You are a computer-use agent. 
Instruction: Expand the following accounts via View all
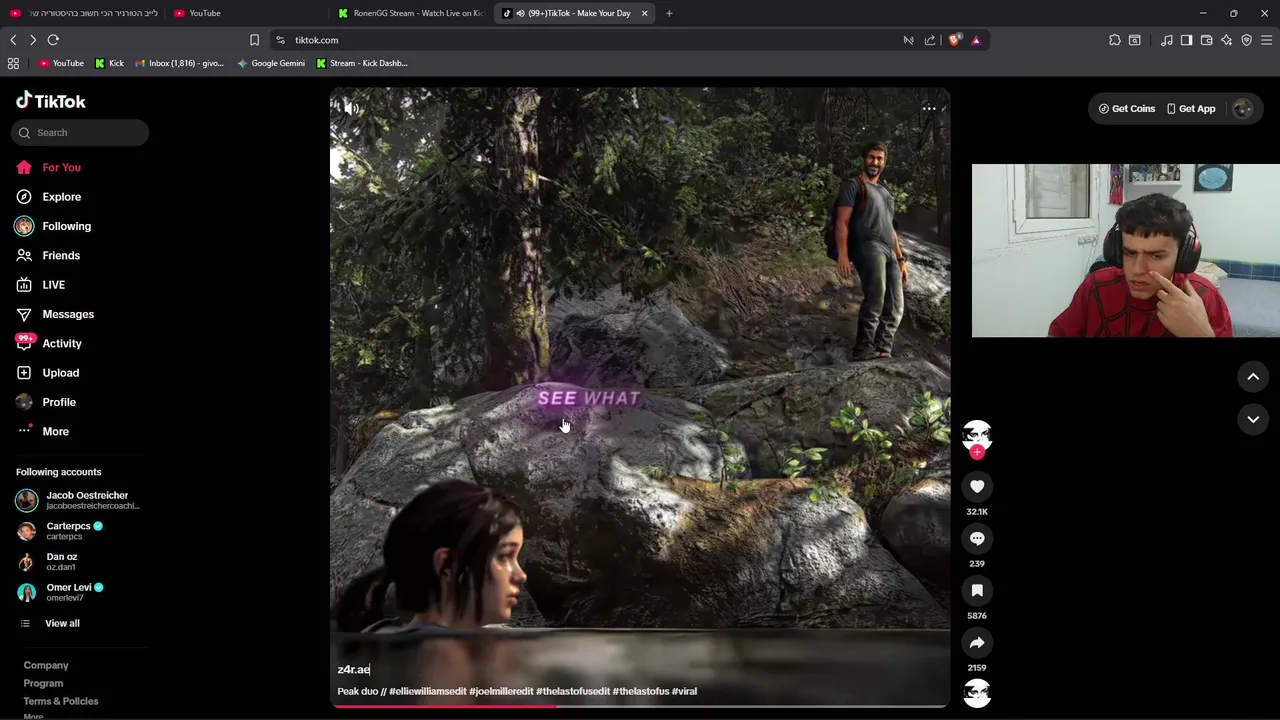click(x=50, y=623)
